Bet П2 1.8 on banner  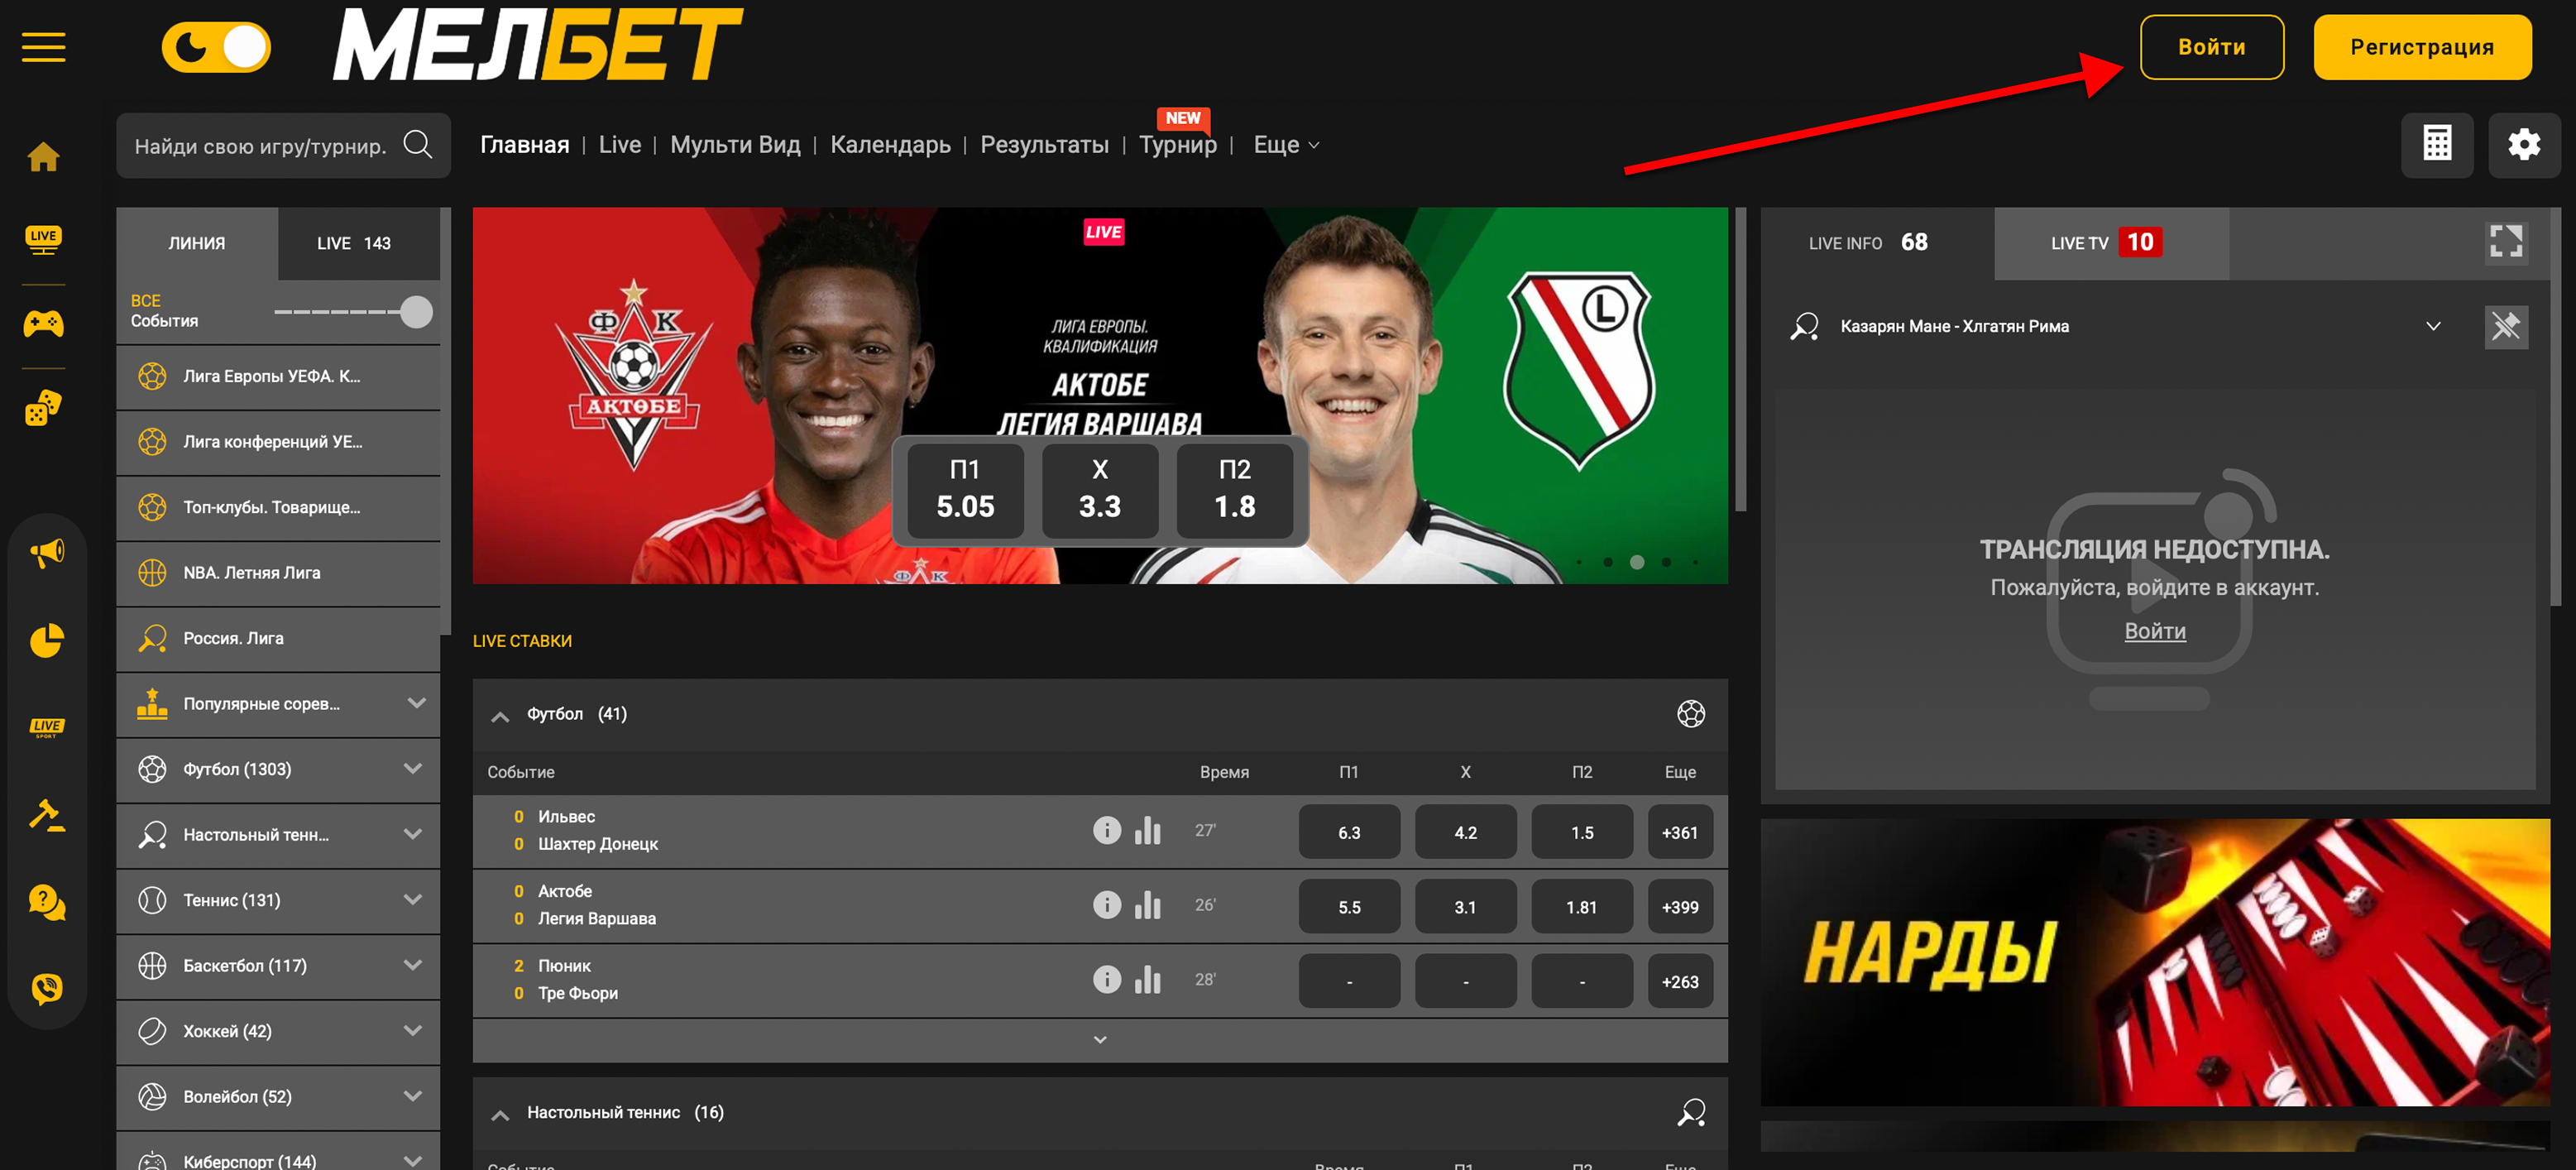point(1235,490)
